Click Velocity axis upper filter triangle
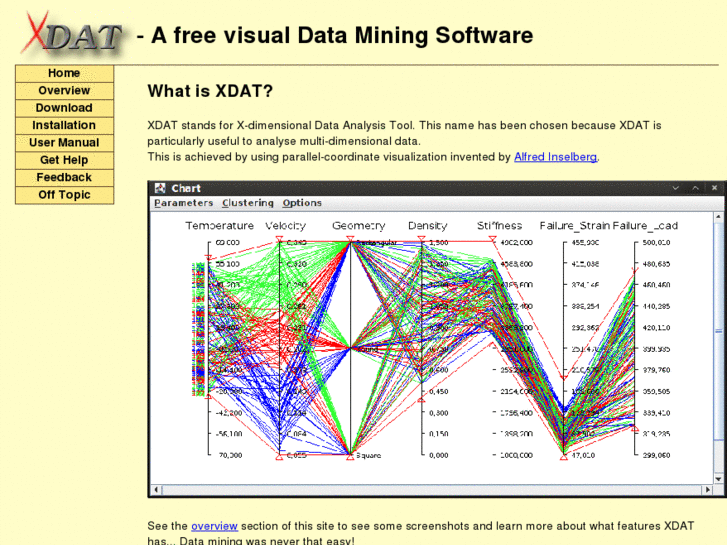 pyautogui.click(x=280, y=239)
